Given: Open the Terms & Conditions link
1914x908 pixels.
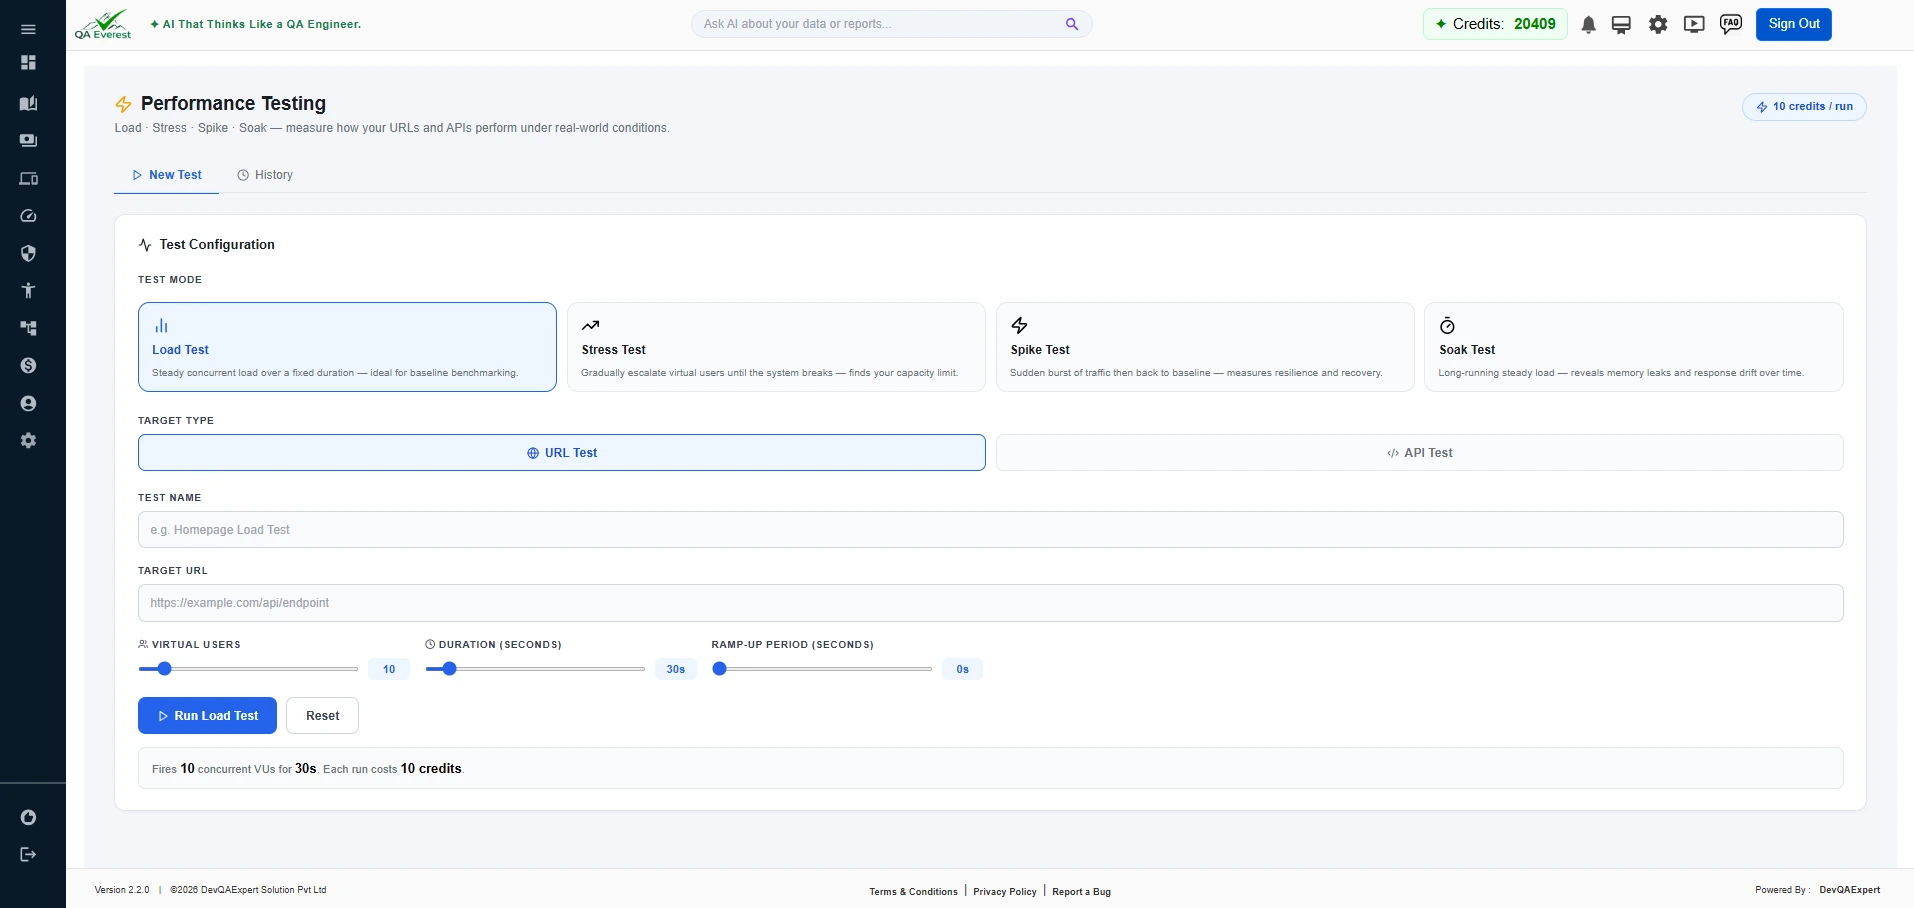Looking at the screenshot, I should coord(913,892).
